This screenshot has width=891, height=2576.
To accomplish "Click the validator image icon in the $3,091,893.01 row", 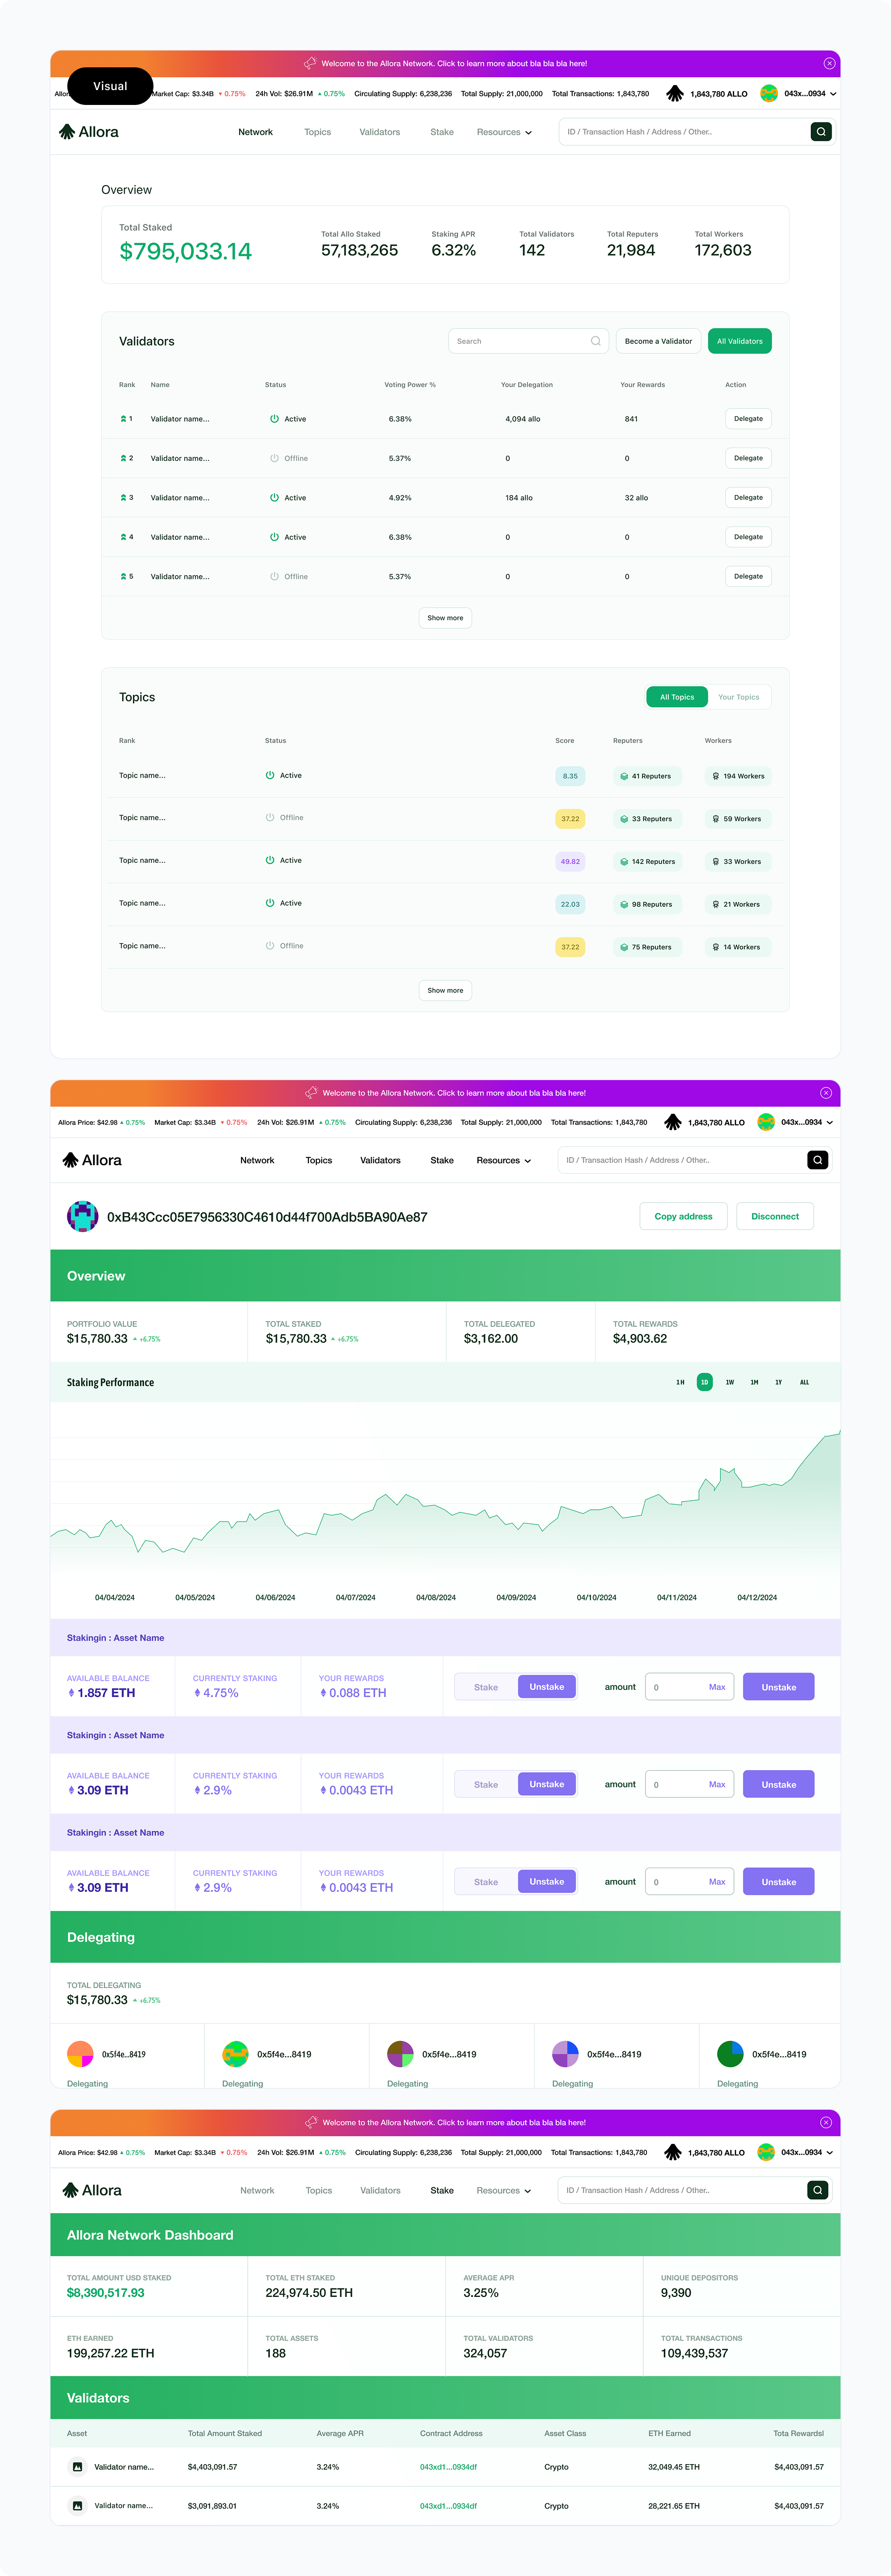I will (x=77, y=2505).
